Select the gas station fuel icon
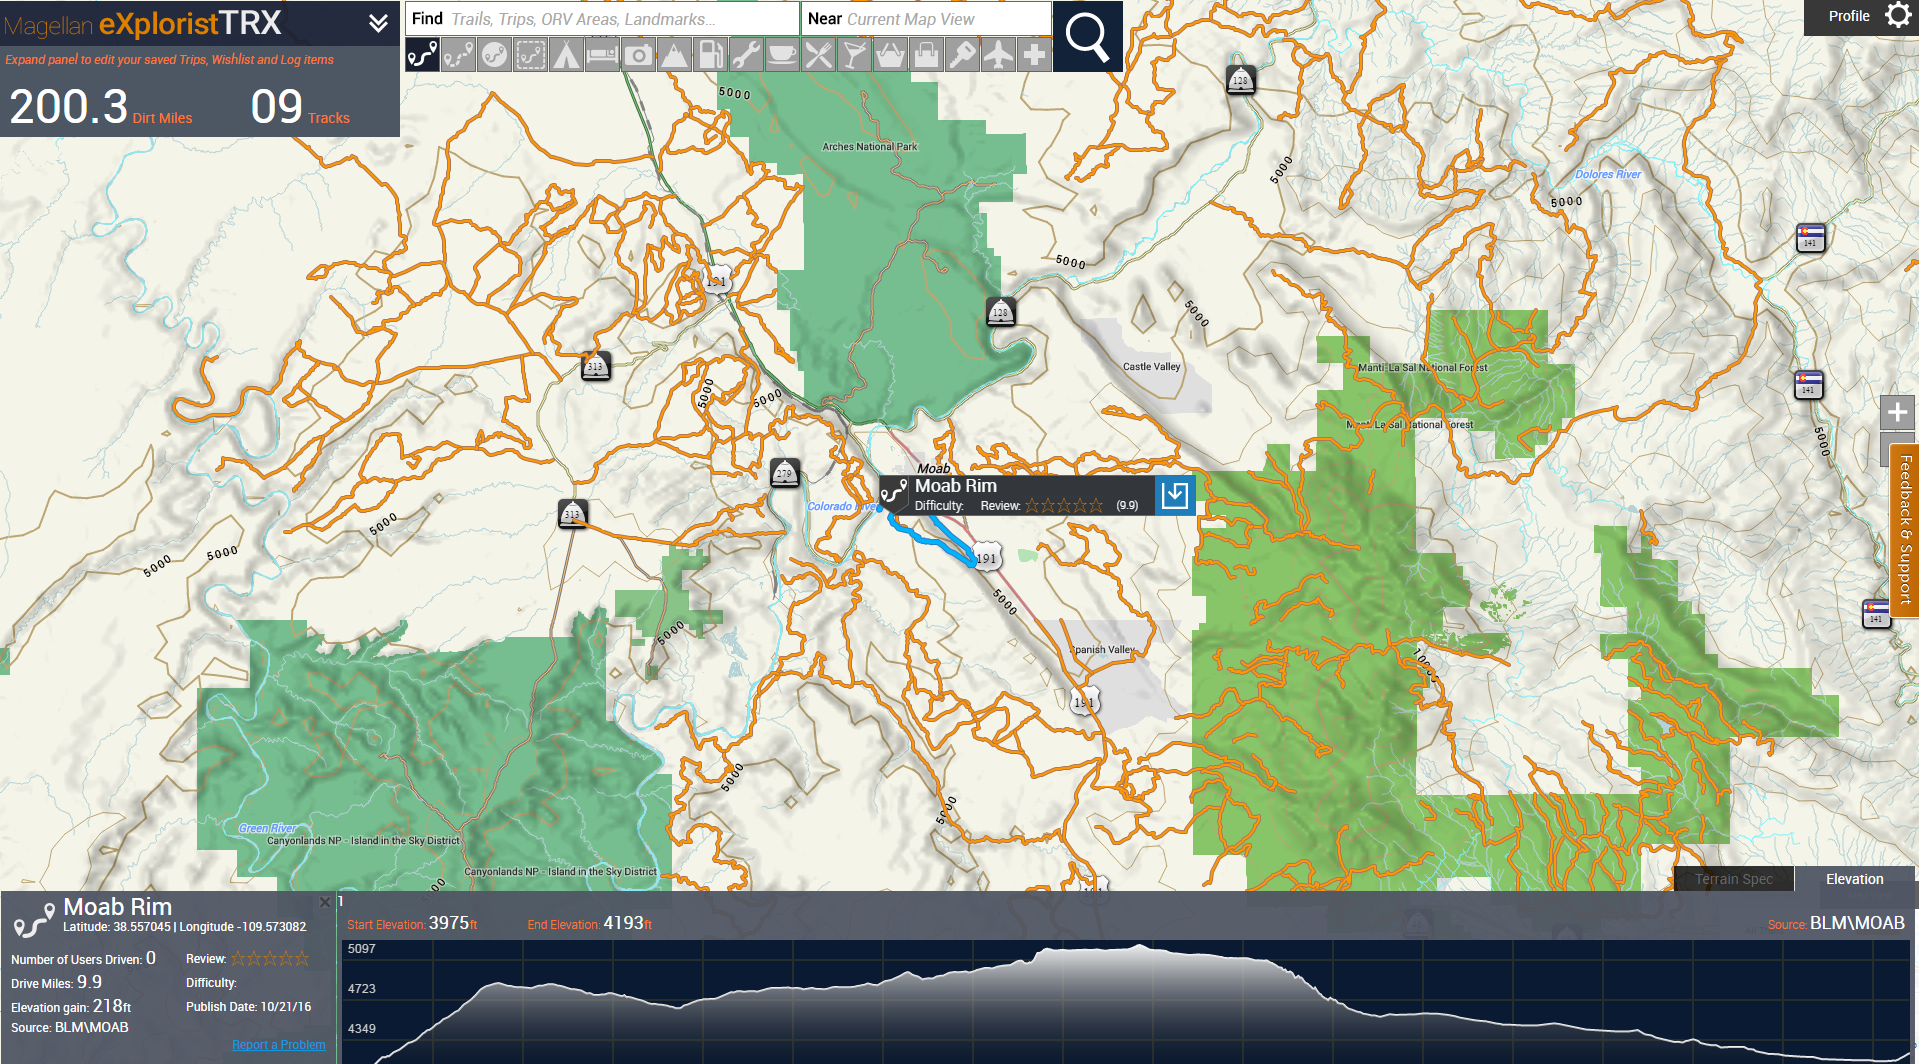1919x1064 pixels. pos(710,54)
